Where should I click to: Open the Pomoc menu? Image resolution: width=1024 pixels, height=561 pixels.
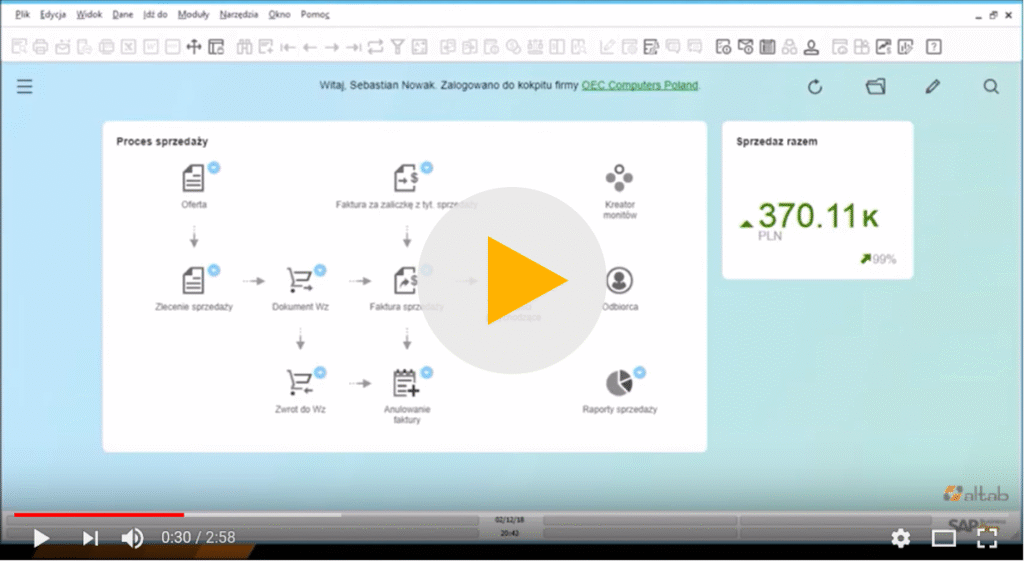click(x=315, y=14)
